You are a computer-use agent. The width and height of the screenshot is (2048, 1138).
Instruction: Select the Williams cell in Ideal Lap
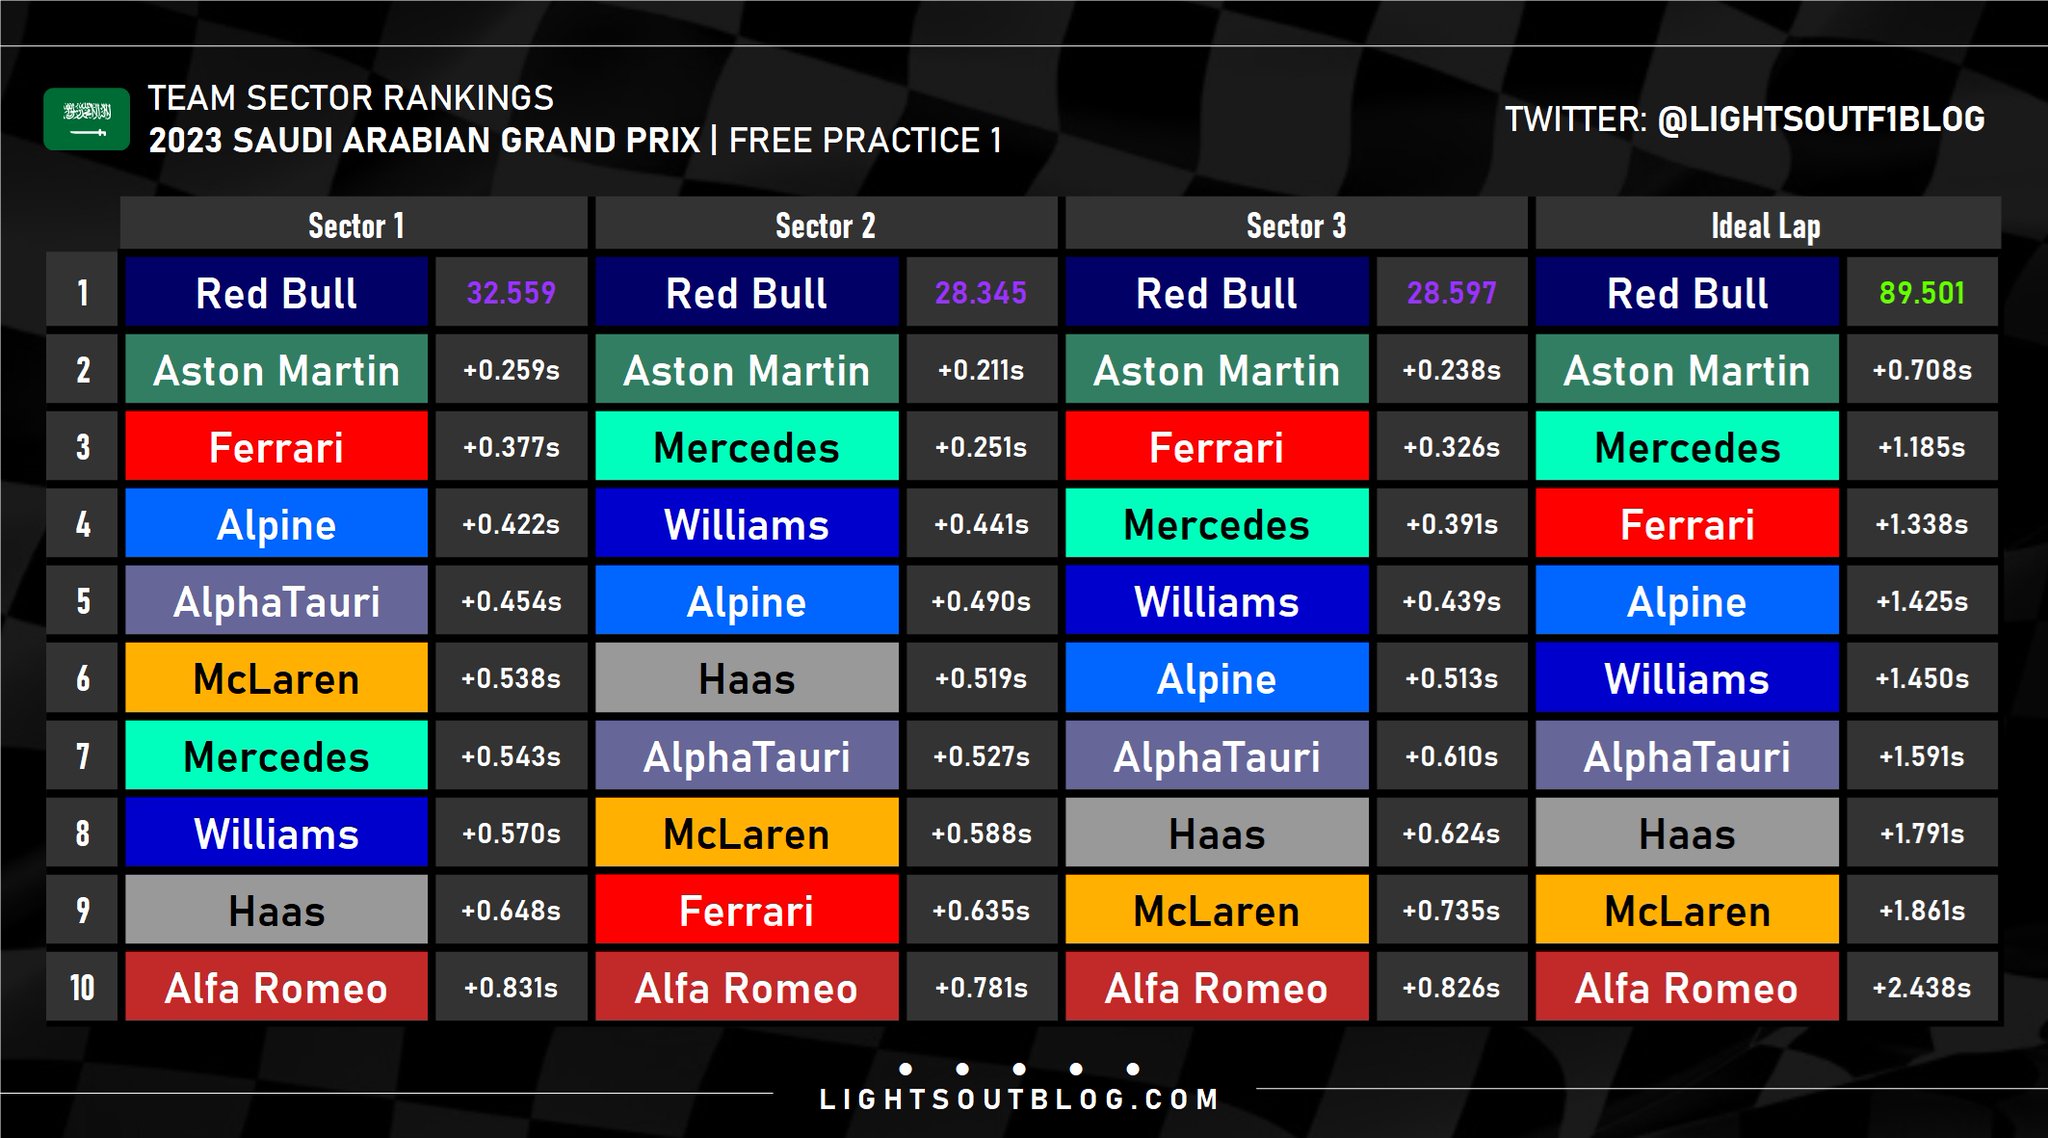(x=1687, y=679)
